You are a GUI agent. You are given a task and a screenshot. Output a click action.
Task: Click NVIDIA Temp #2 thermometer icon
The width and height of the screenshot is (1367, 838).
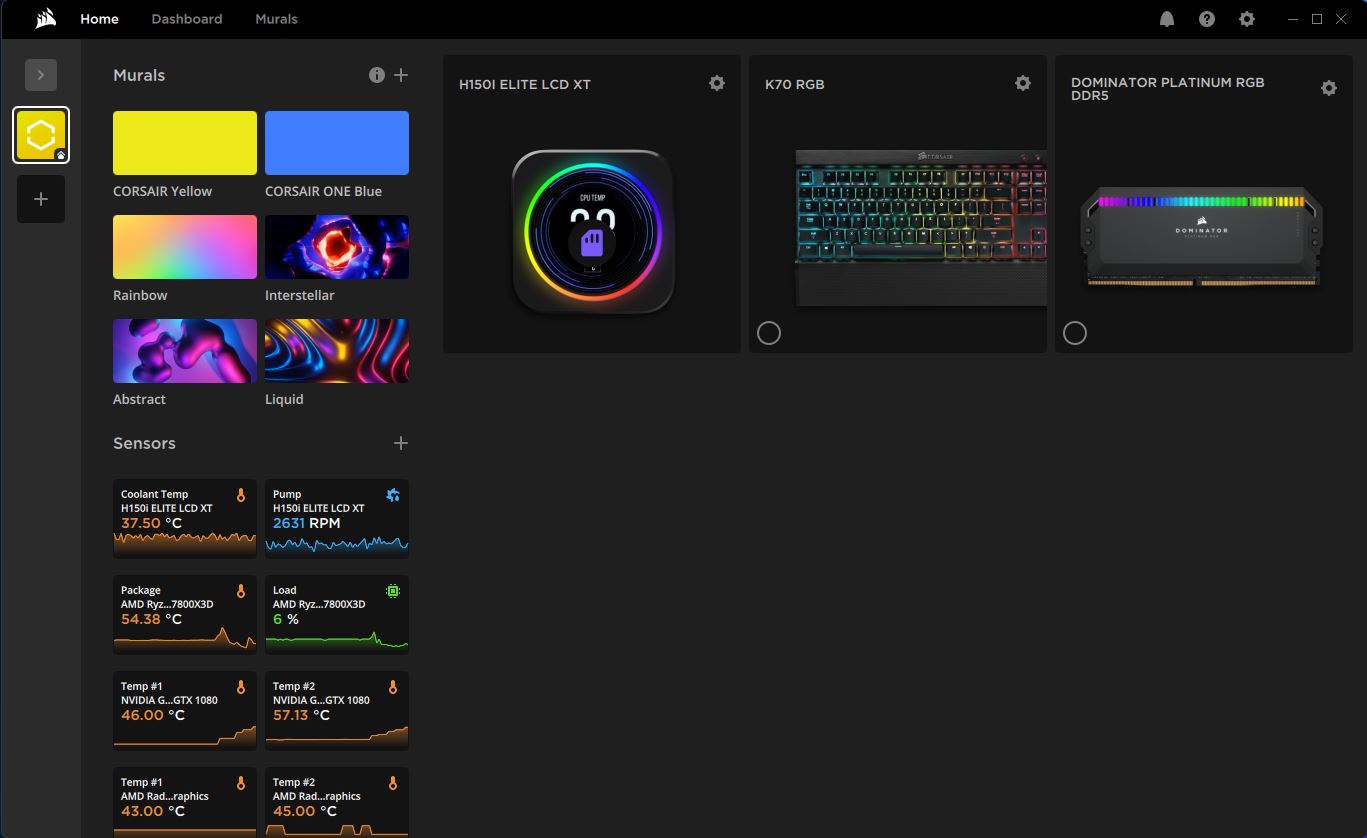[x=393, y=687]
